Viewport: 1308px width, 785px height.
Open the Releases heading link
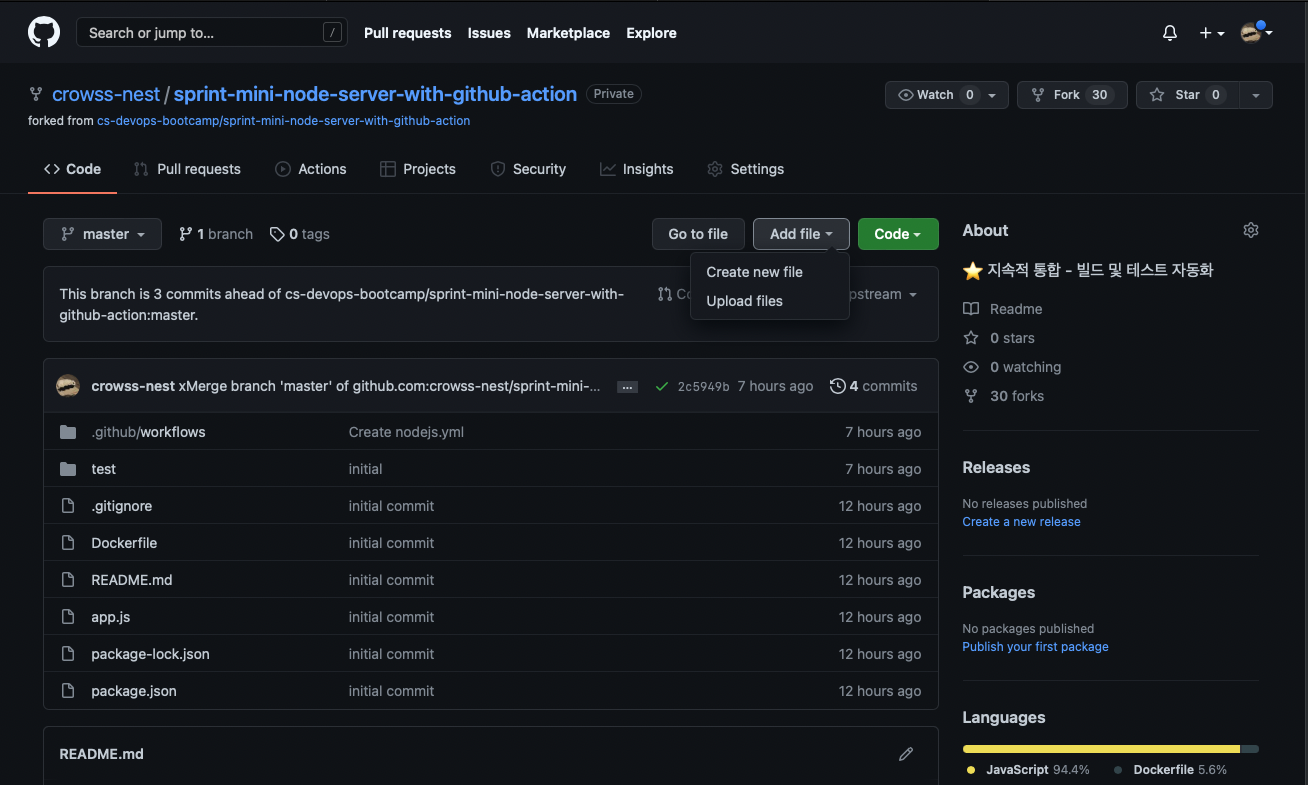[996, 467]
